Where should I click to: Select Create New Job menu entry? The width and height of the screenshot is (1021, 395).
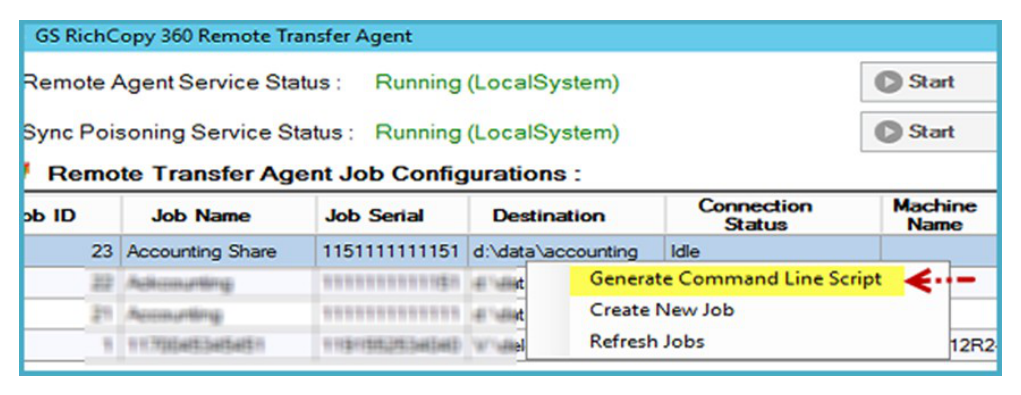[x=662, y=310]
